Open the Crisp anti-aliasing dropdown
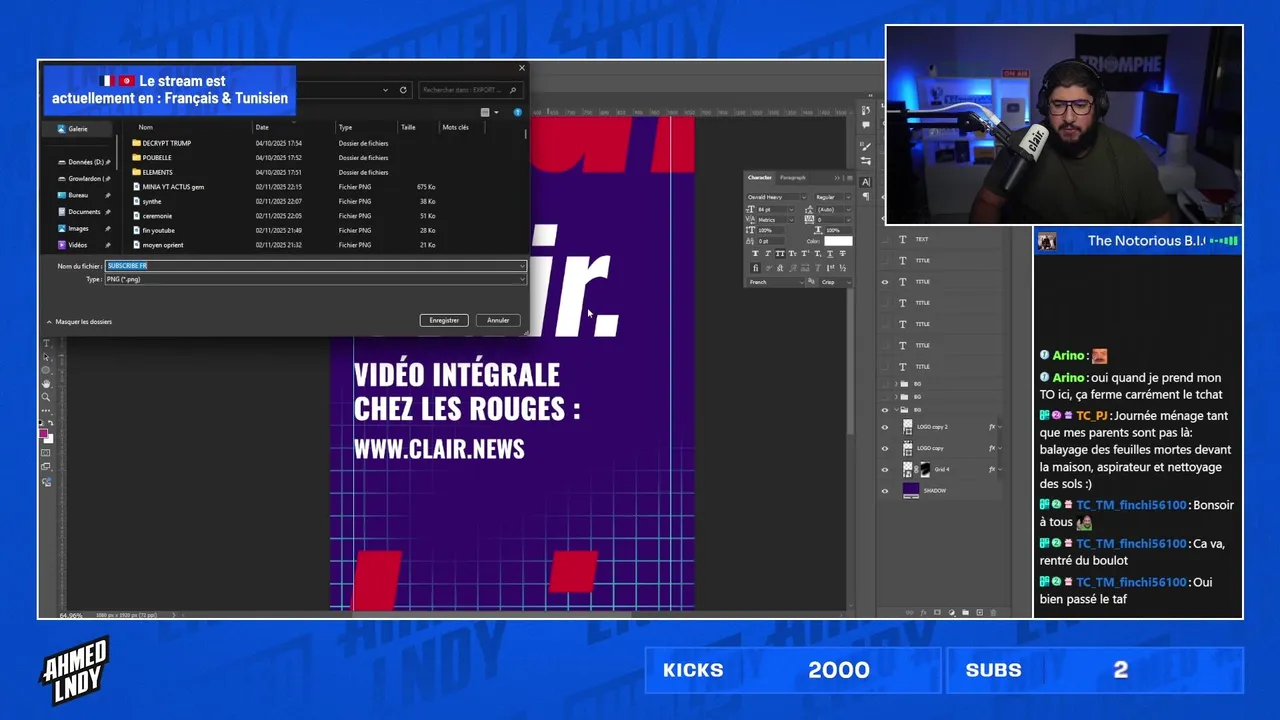This screenshot has width=1280, height=720. (849, 282)
